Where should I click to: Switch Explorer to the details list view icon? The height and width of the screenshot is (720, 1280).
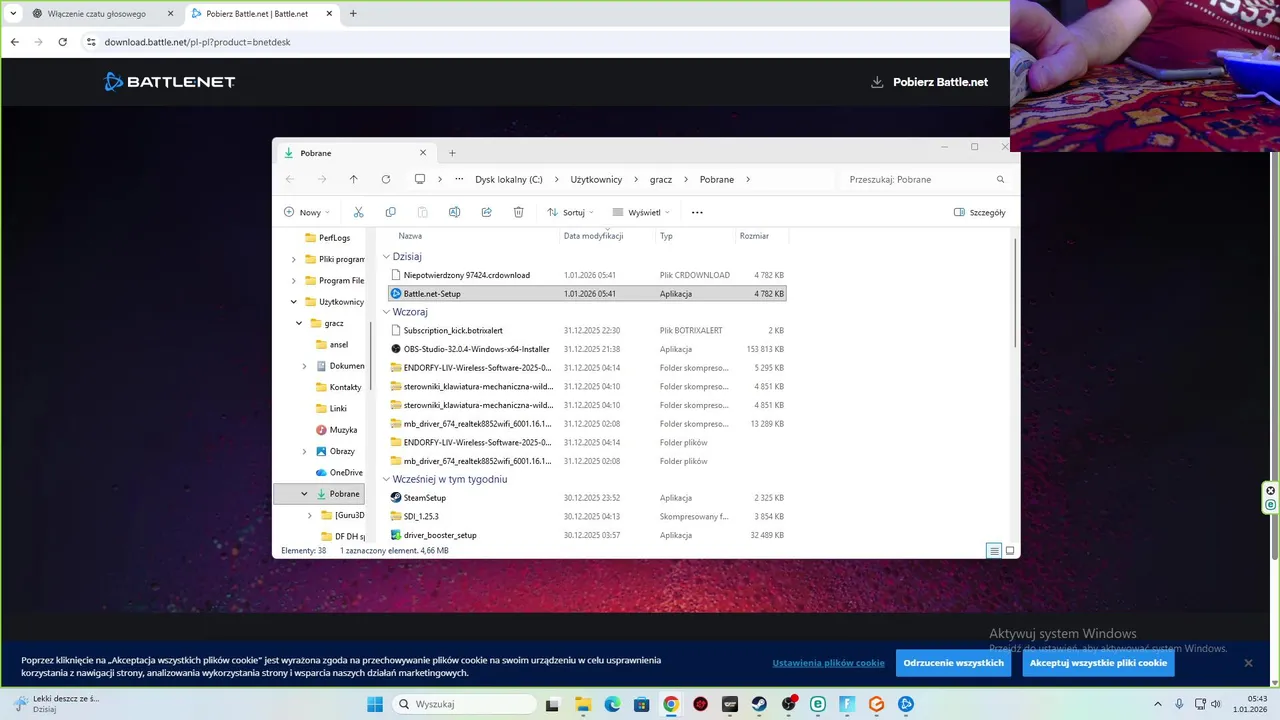pyautogui.click(x=993, y=550)
